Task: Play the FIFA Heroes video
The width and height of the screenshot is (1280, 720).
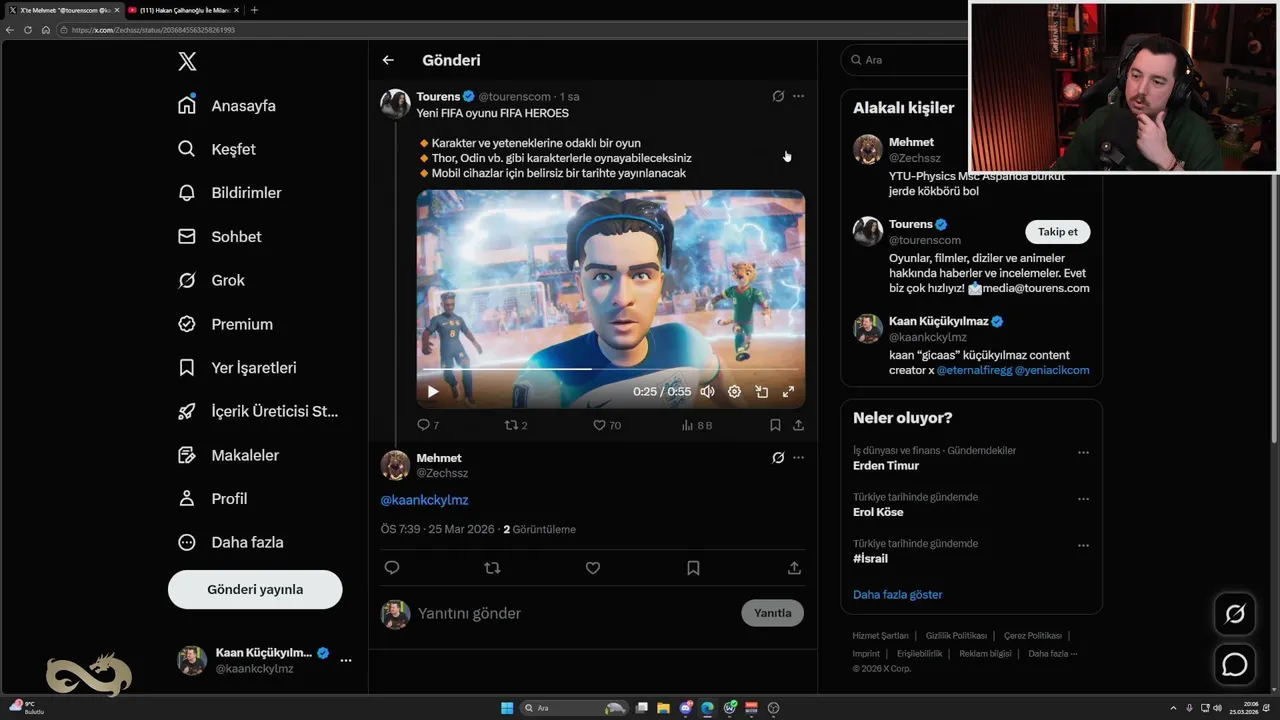Action: pyautogui.click(x=433, y=392)
